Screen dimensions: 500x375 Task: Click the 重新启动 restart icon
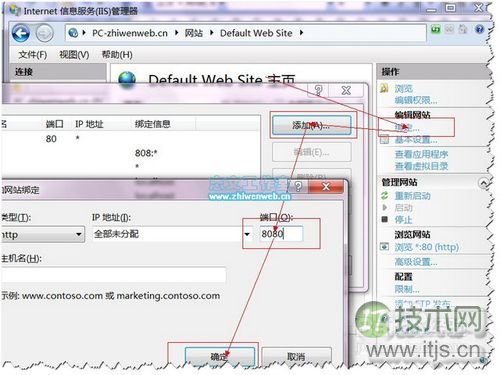point(385,195)
